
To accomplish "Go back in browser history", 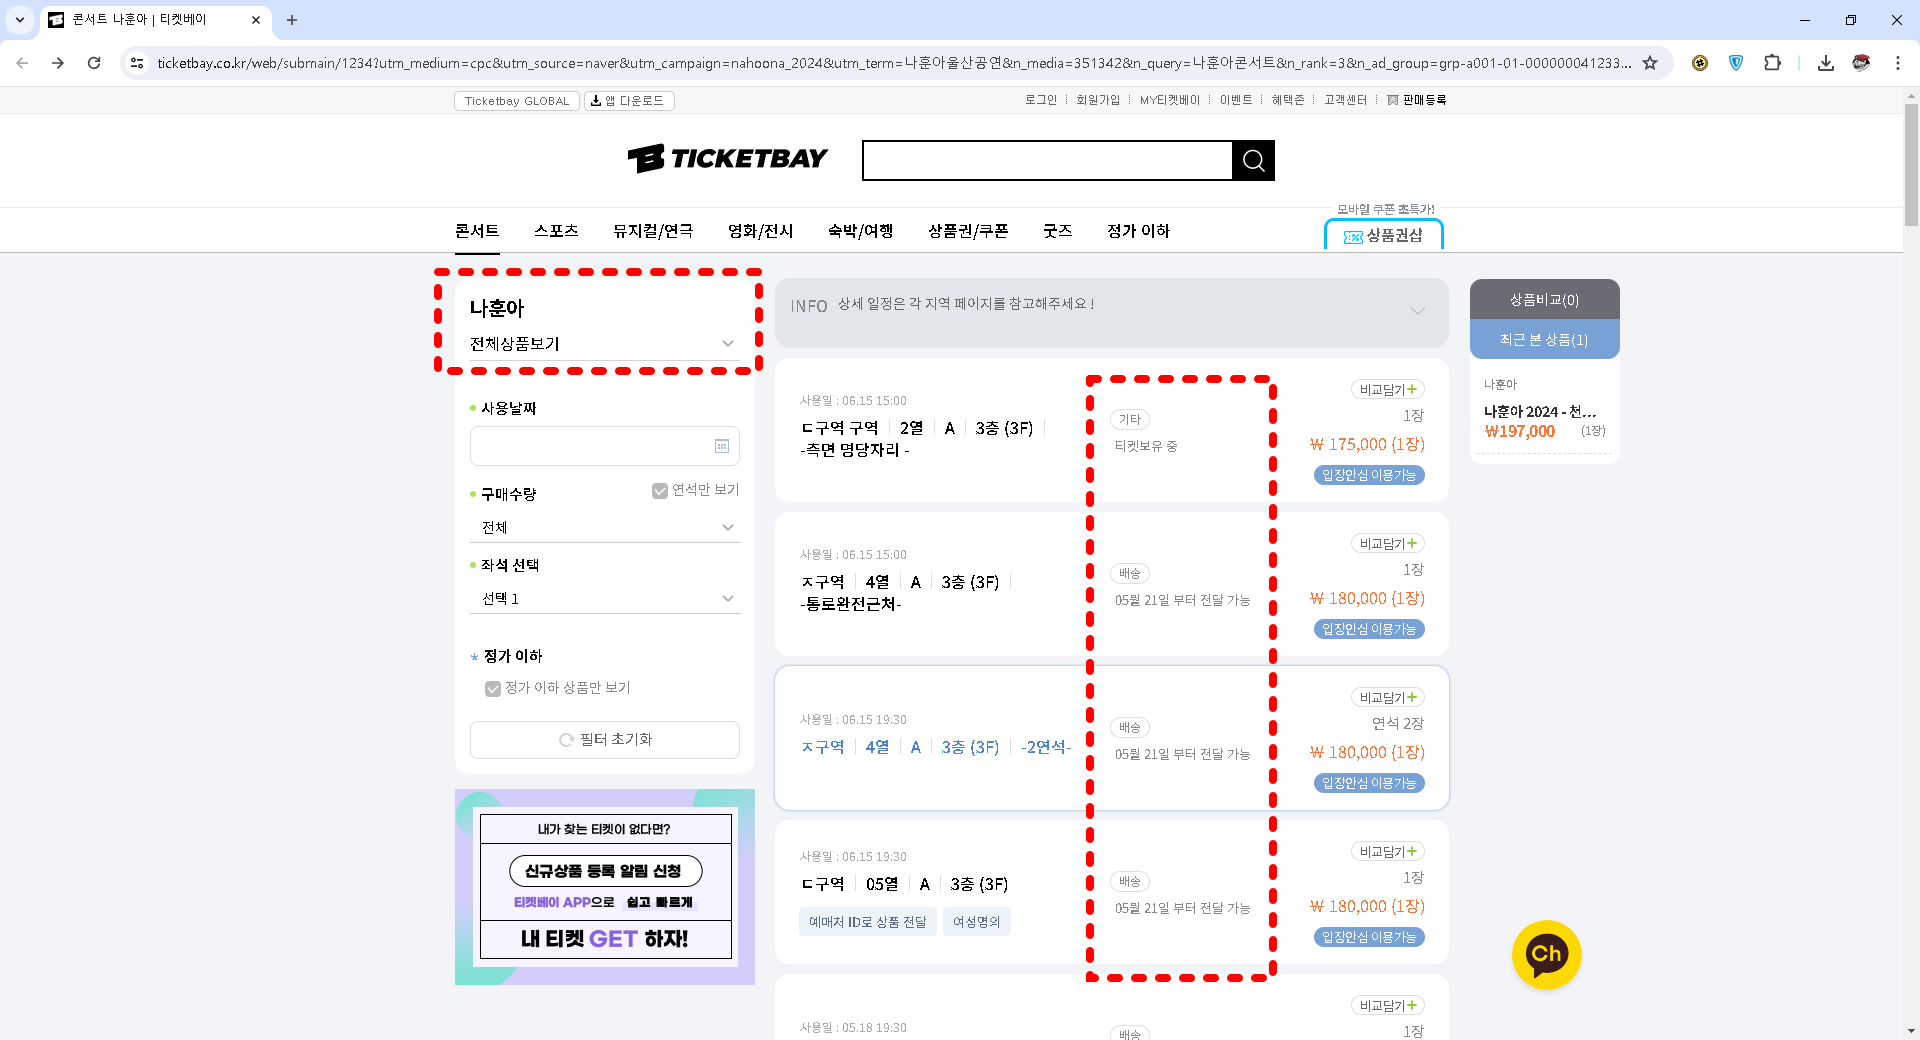I will [x=22, y=63].
